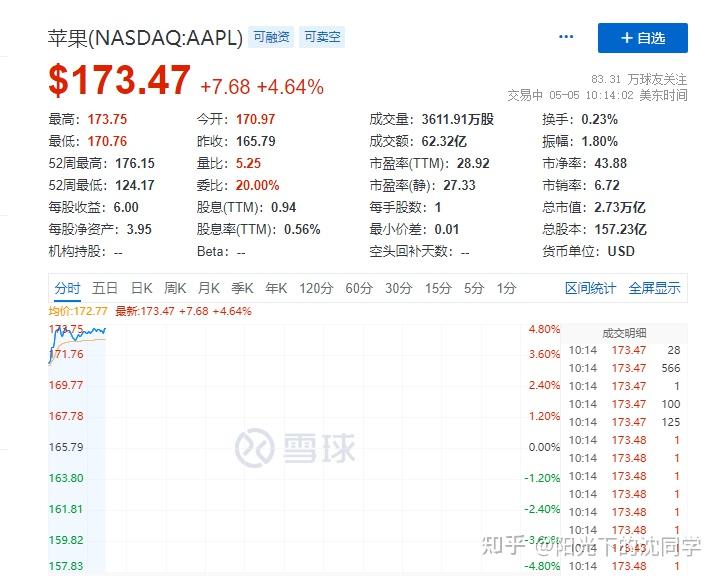Image resolution: width=719 pixels, height=576 pixels.
Task: Click the 市销率 value 6.72
Action: (607, 185)
